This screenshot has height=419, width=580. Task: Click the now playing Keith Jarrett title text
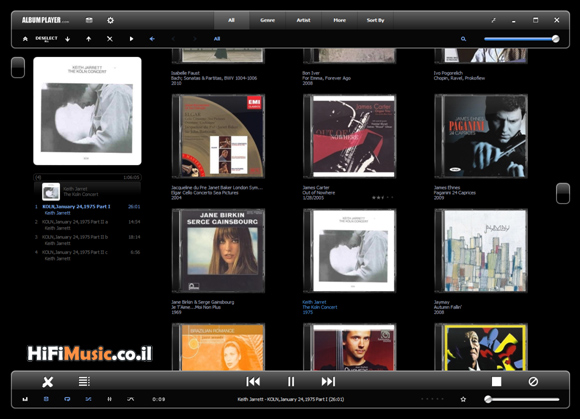coord(291,399)
